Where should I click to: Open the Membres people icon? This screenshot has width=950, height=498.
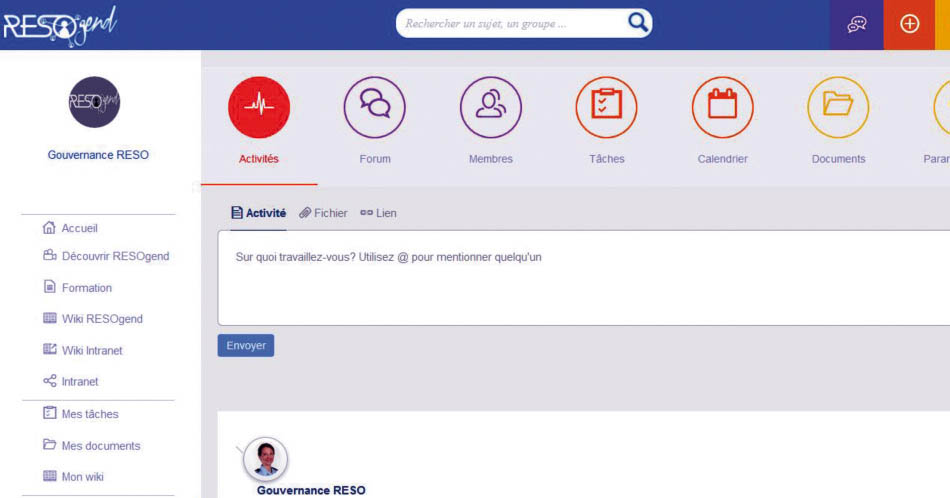pyautogui.click(x=490, y=107)
